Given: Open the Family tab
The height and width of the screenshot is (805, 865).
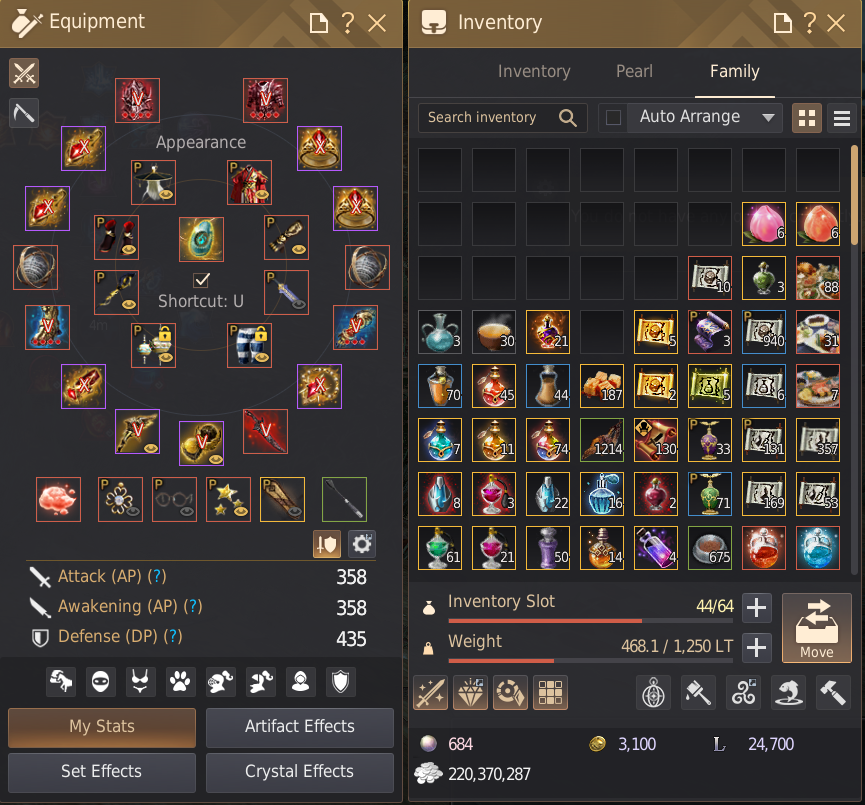Looking at the screenshot, I should [734, 72].
